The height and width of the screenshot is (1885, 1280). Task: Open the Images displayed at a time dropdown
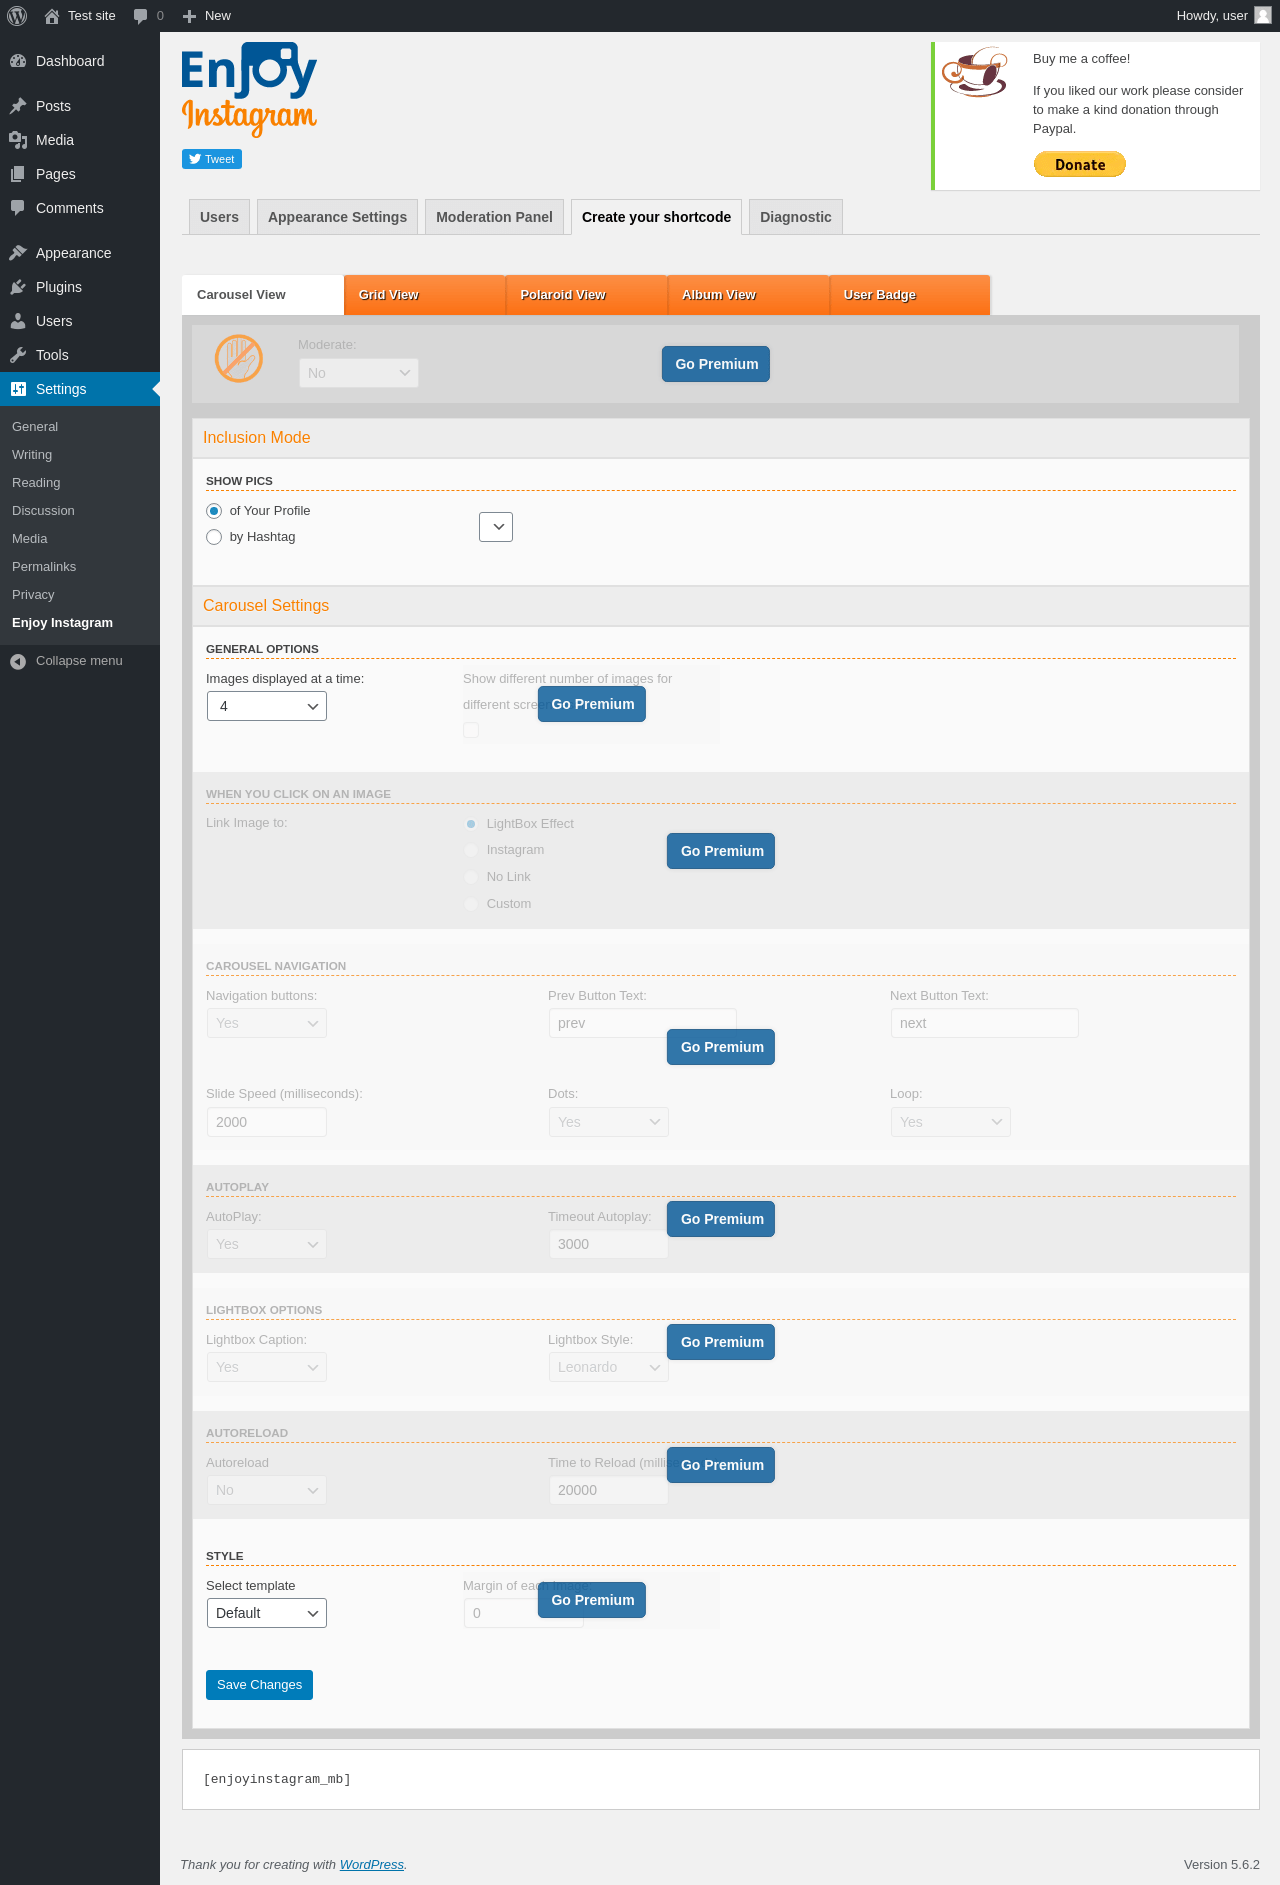267,706
